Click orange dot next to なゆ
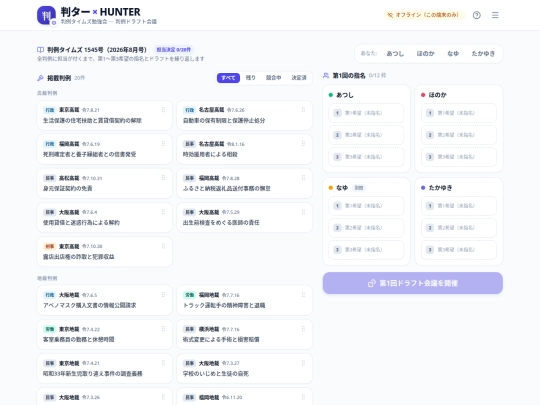Image resolution: width=540 pixels, height=405 pixels. (x=331, y=188)
